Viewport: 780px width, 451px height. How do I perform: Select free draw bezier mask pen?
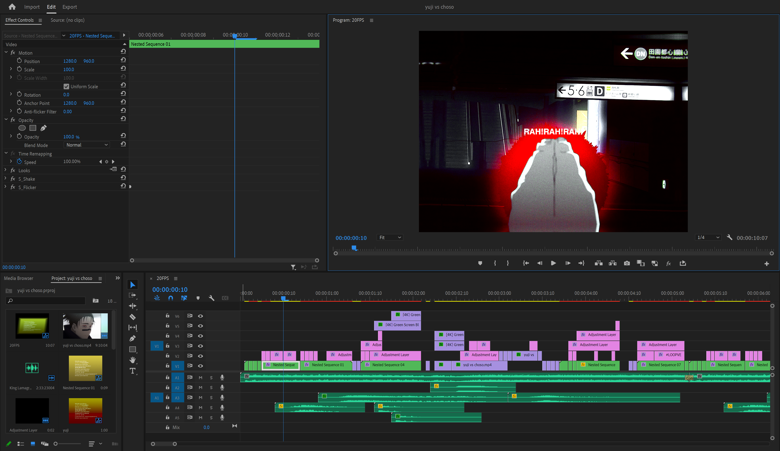[43, 128]
